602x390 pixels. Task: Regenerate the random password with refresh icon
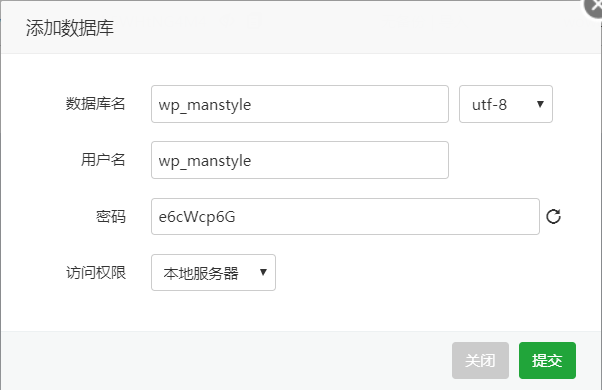[553, 216]
